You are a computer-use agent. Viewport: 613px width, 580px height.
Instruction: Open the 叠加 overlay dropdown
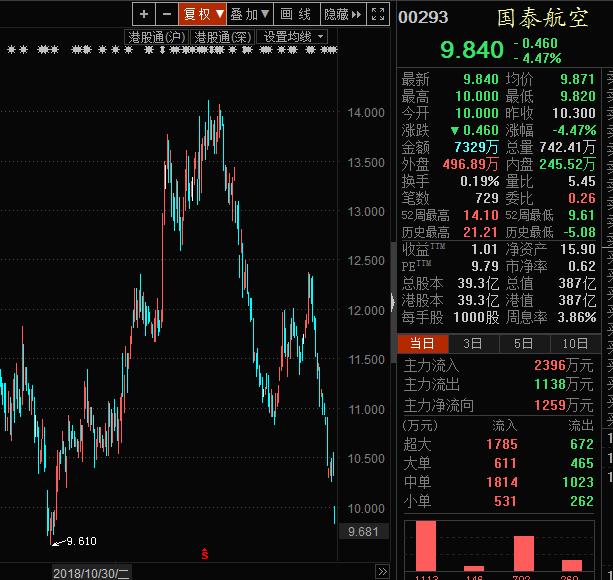pos(250,14)
